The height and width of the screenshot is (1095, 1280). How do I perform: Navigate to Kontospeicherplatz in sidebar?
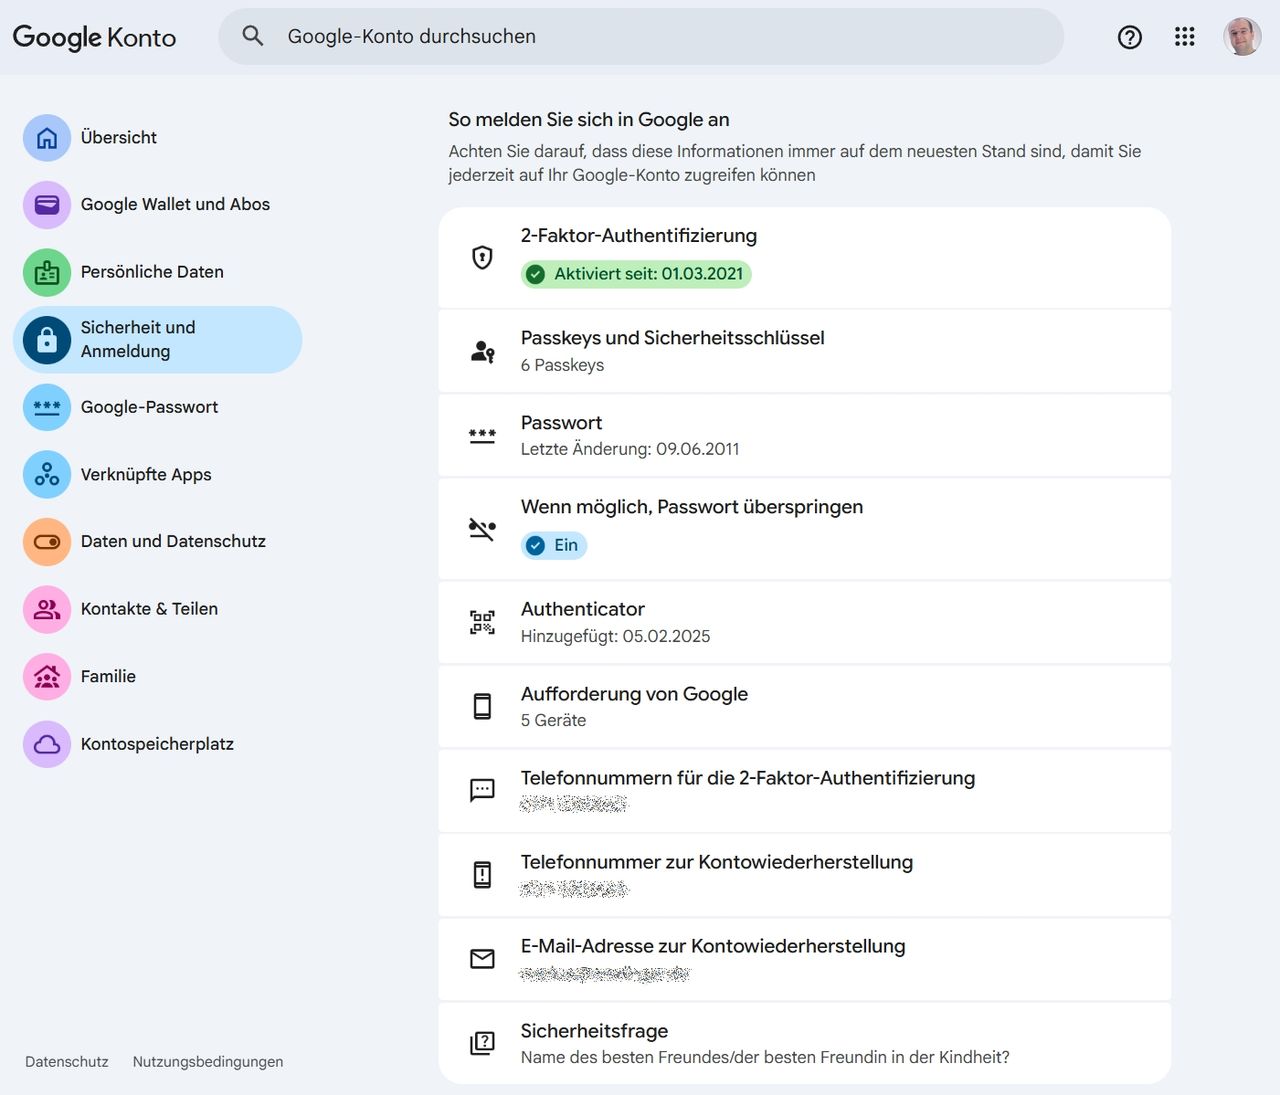[157, 744]
